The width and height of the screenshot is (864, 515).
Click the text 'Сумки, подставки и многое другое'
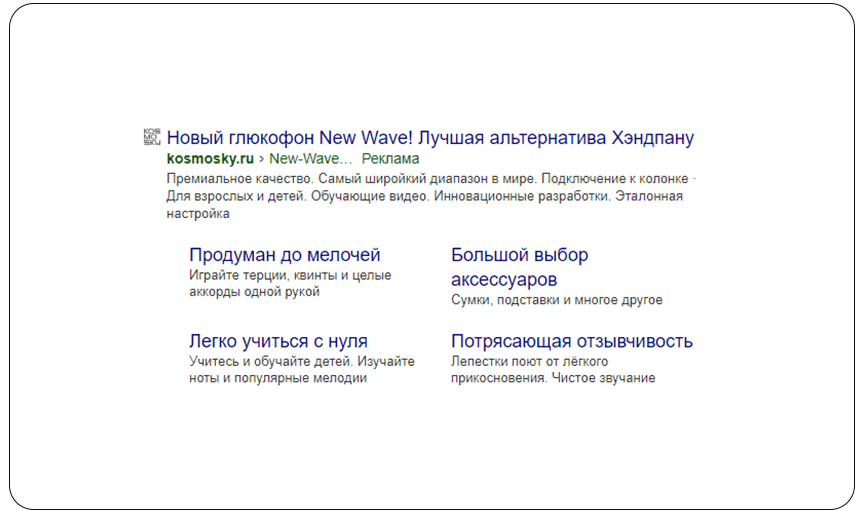557,300
